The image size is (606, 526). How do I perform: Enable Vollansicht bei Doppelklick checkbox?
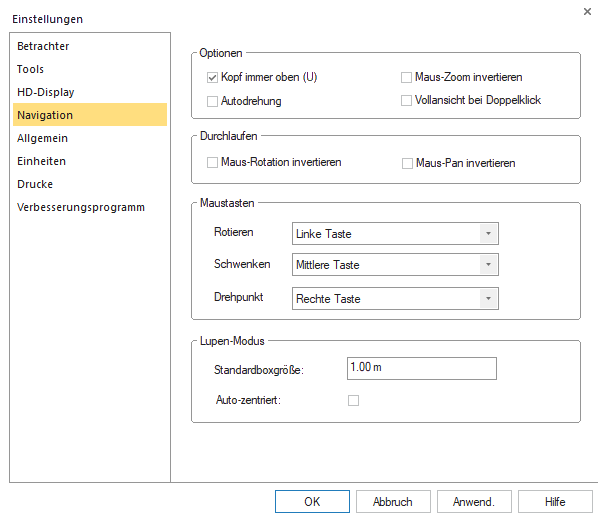407,101
